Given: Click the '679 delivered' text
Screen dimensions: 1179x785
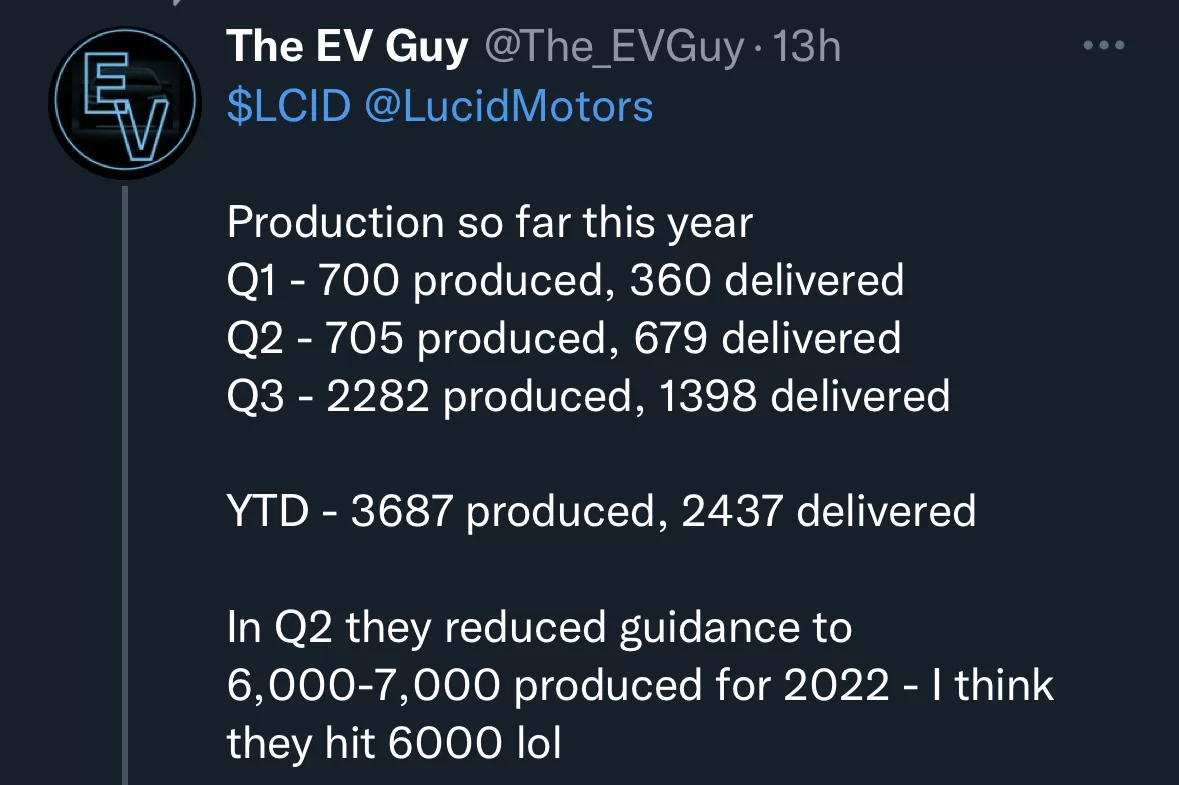Looking at the screenshot, I should 766,338.
